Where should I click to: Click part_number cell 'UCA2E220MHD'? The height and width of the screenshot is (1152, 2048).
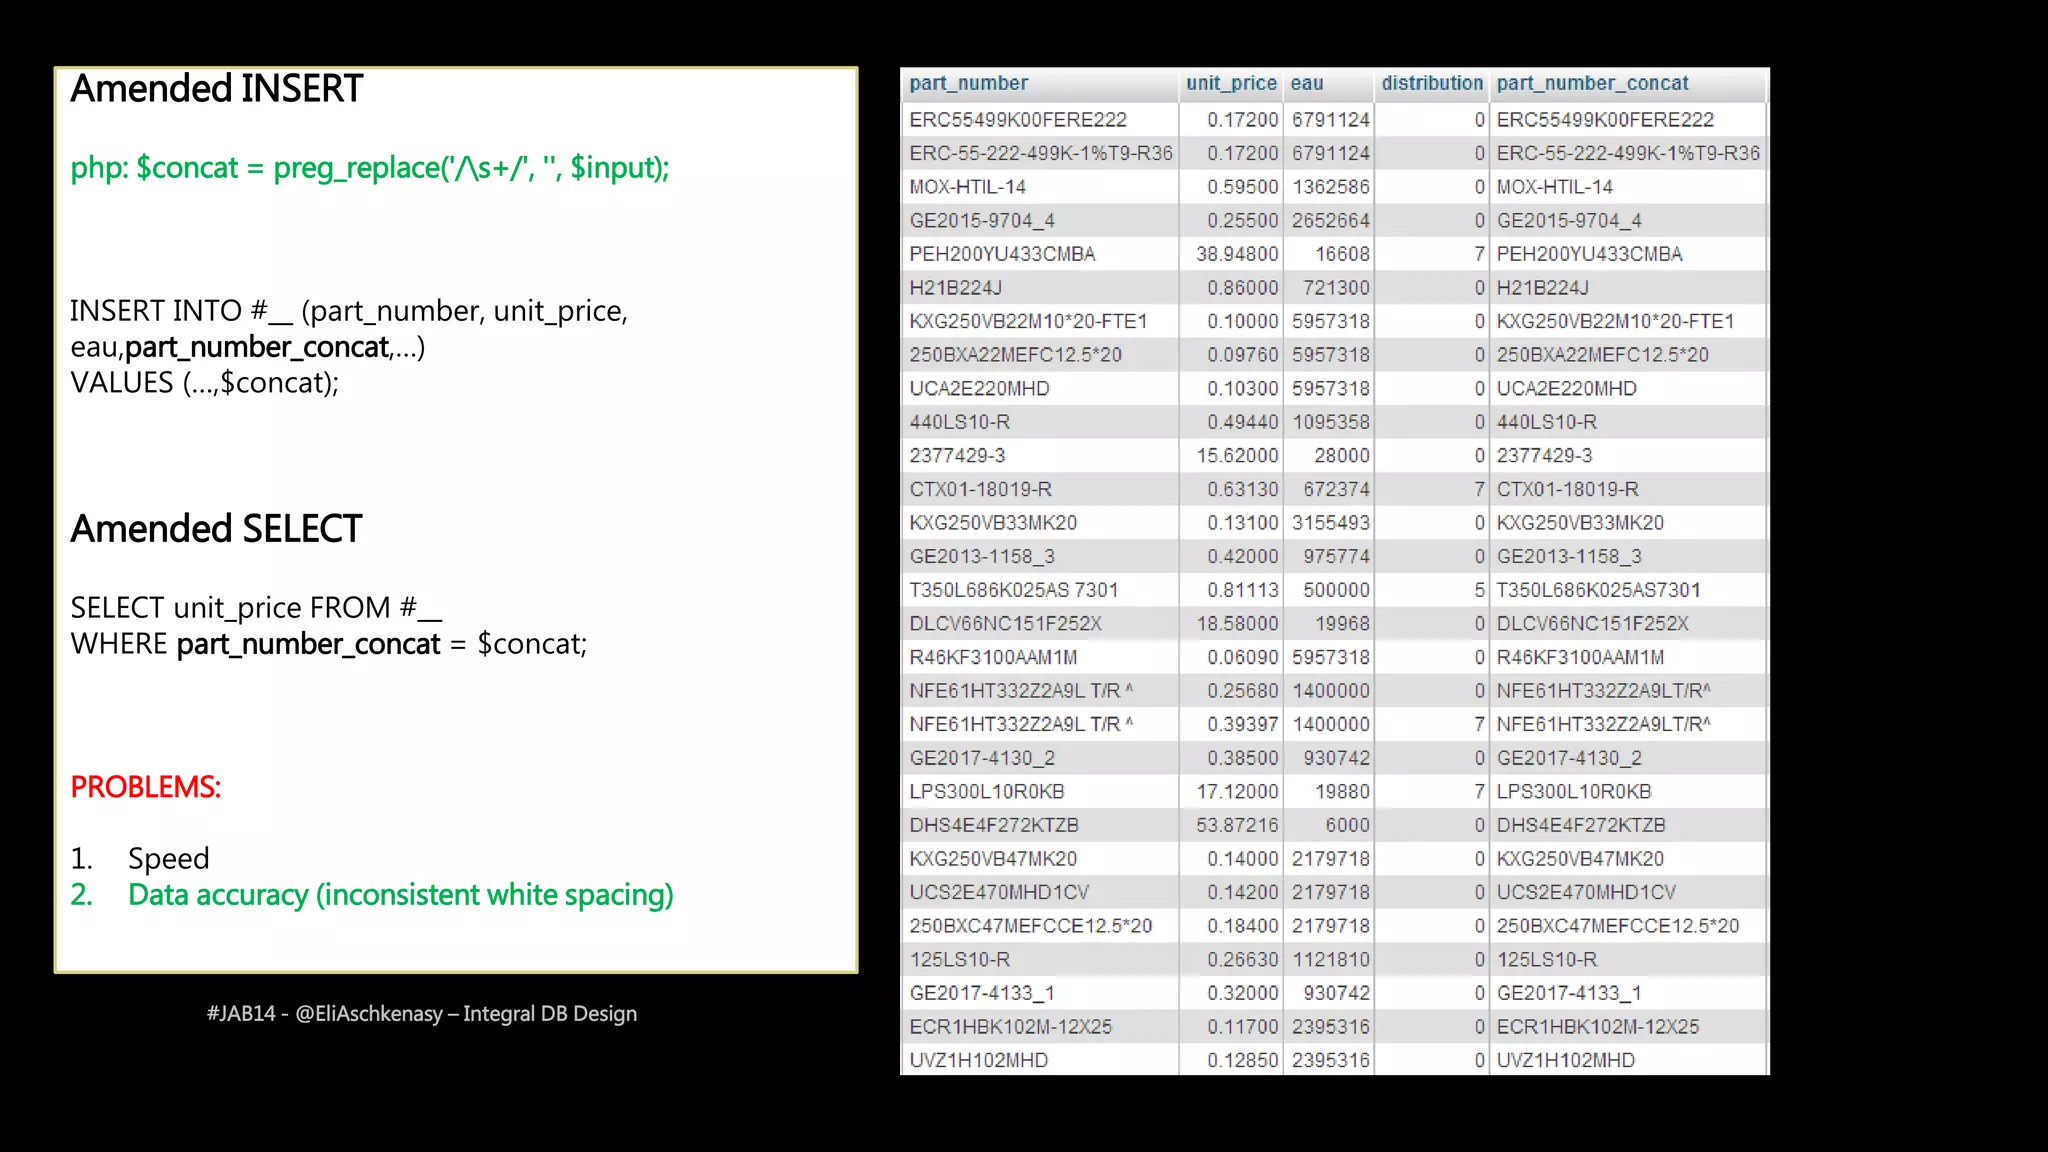click(x=979, y=389)
